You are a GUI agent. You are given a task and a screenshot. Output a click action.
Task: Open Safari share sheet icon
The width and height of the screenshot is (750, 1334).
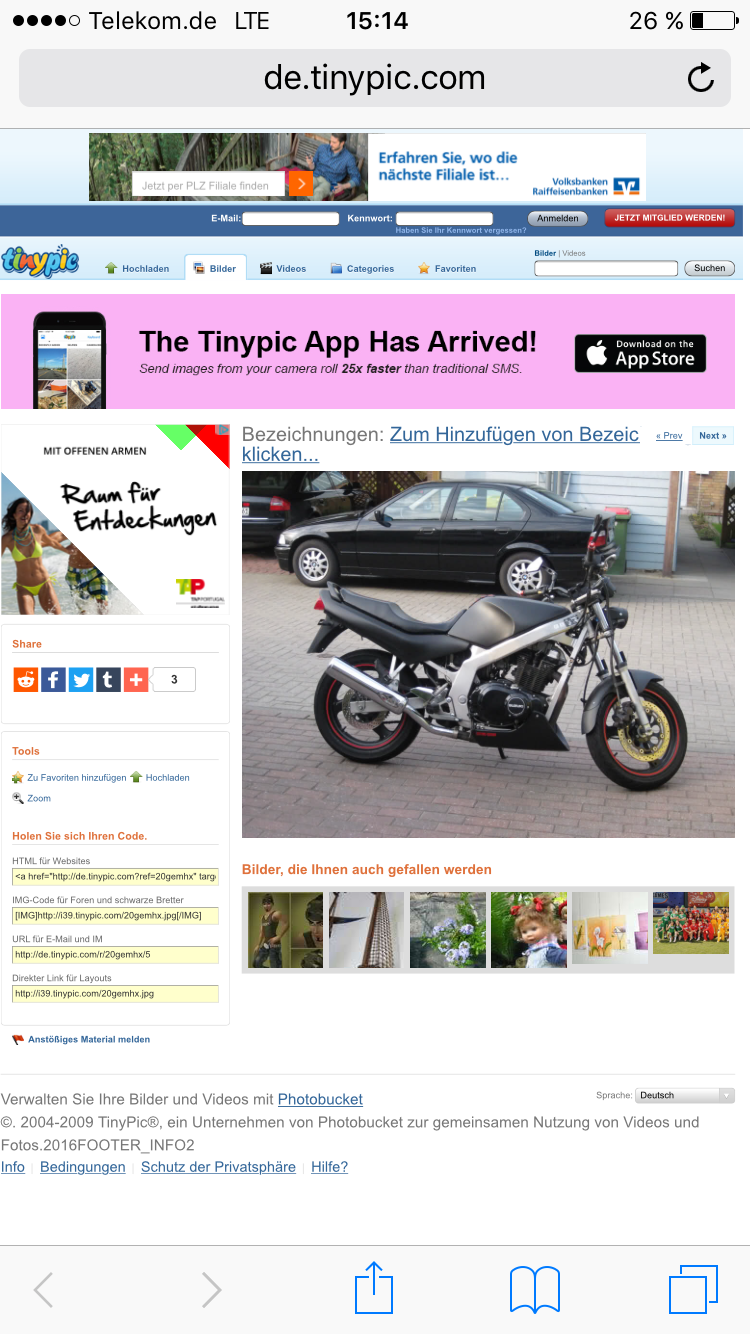point(375,1288)
